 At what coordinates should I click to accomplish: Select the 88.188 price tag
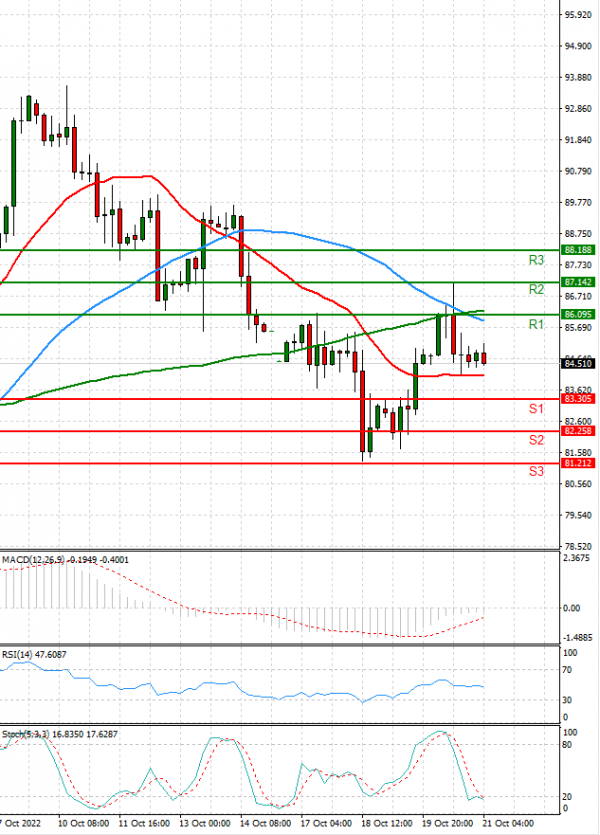coord(578,250)
